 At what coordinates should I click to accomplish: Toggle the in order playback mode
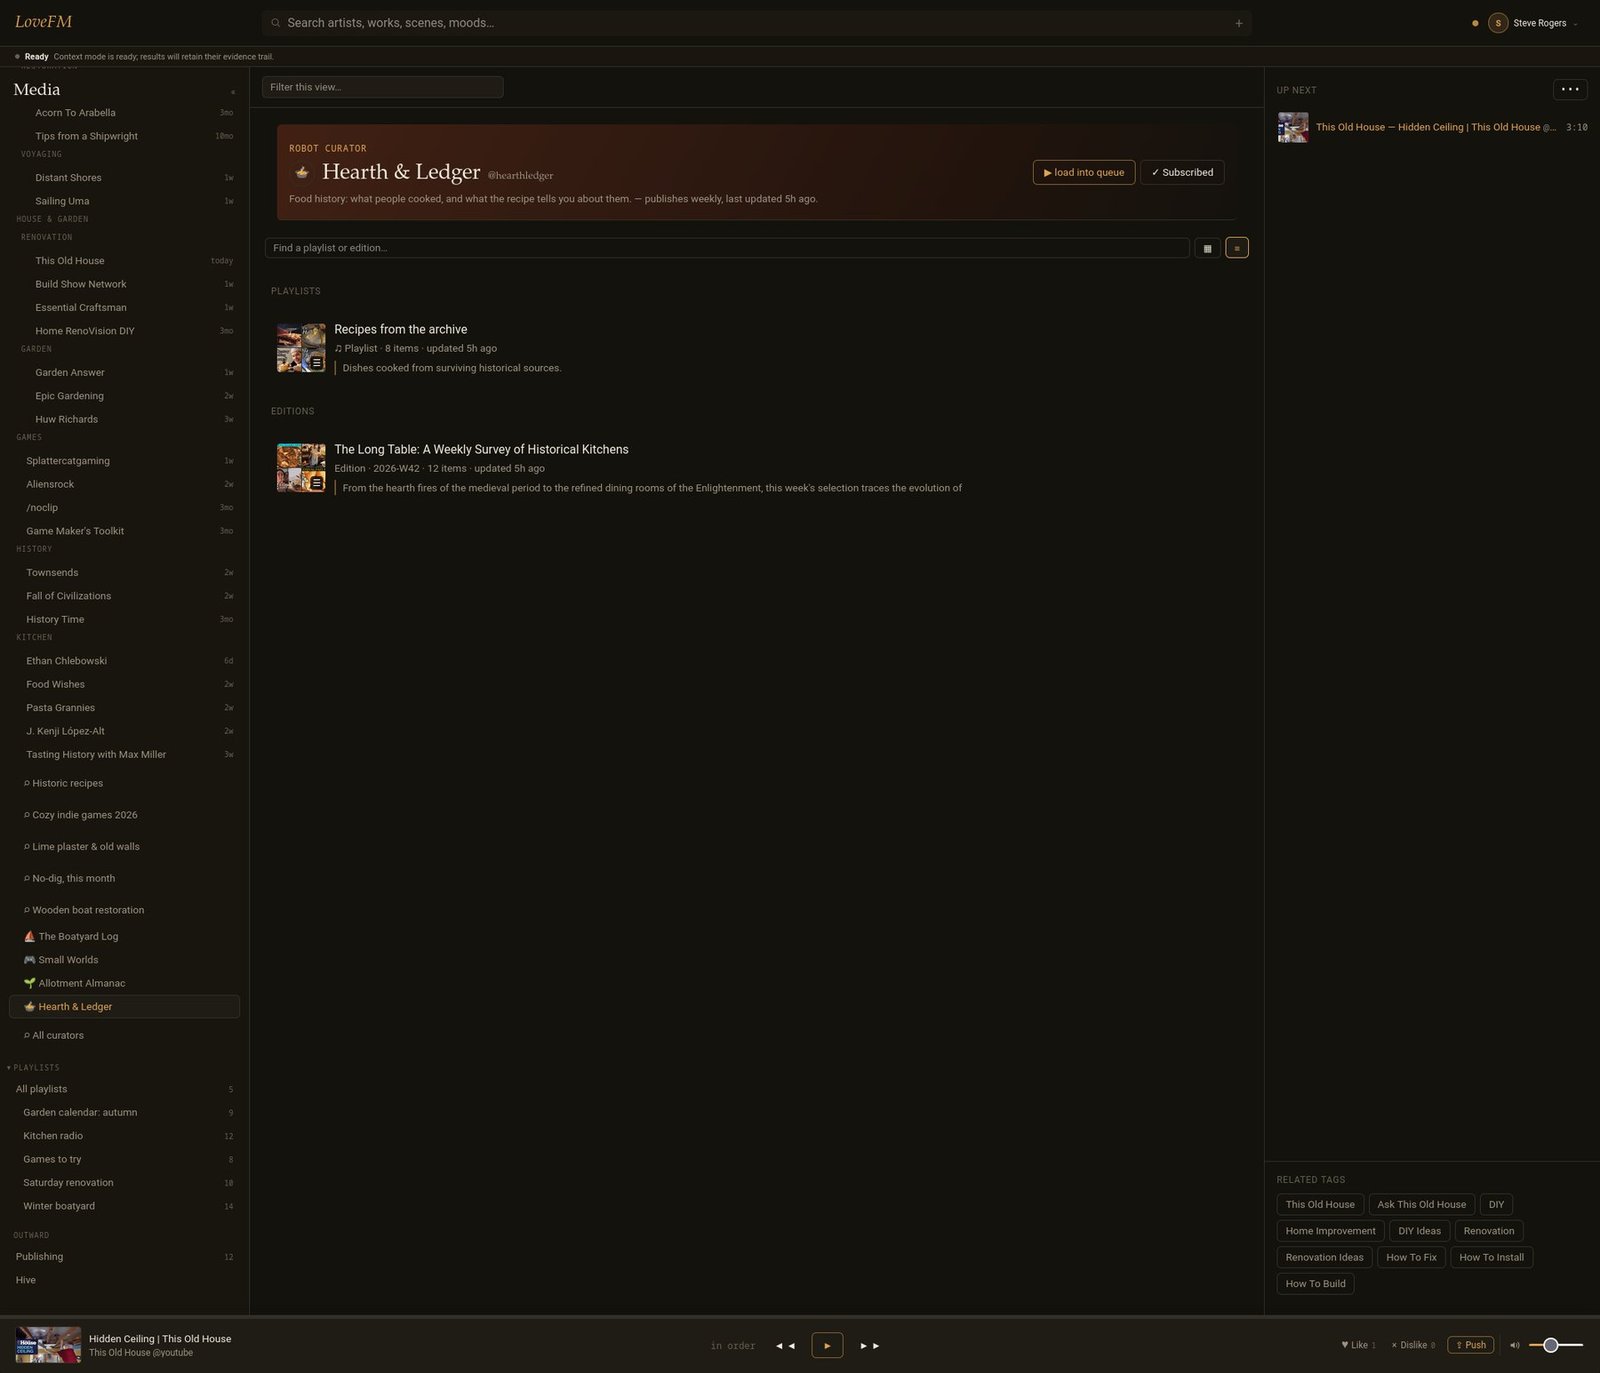pyautogui.click(x=733, y=1346)
